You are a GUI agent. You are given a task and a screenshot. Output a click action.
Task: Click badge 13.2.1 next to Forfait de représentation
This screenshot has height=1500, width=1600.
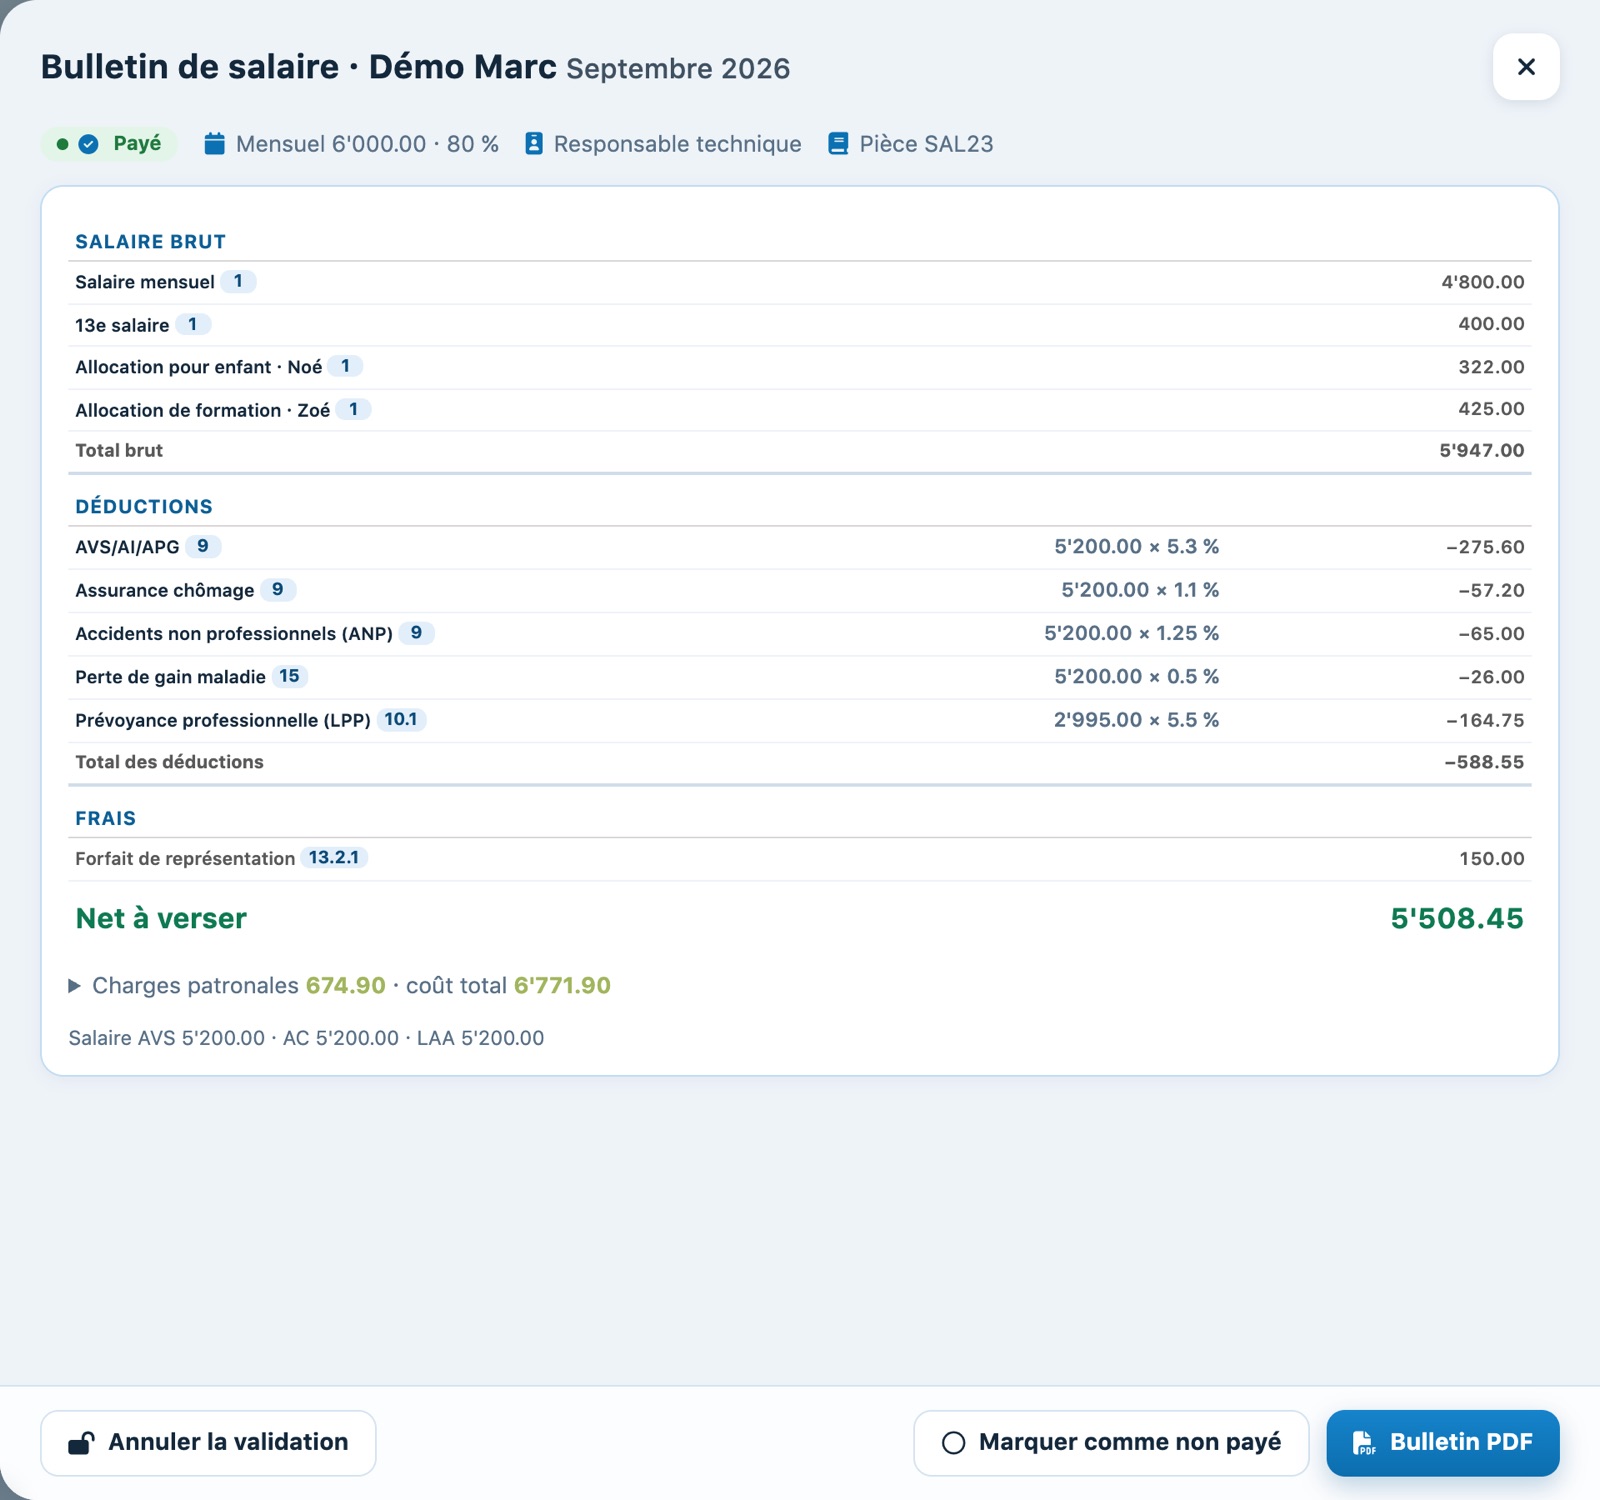(x=334, y=857)
